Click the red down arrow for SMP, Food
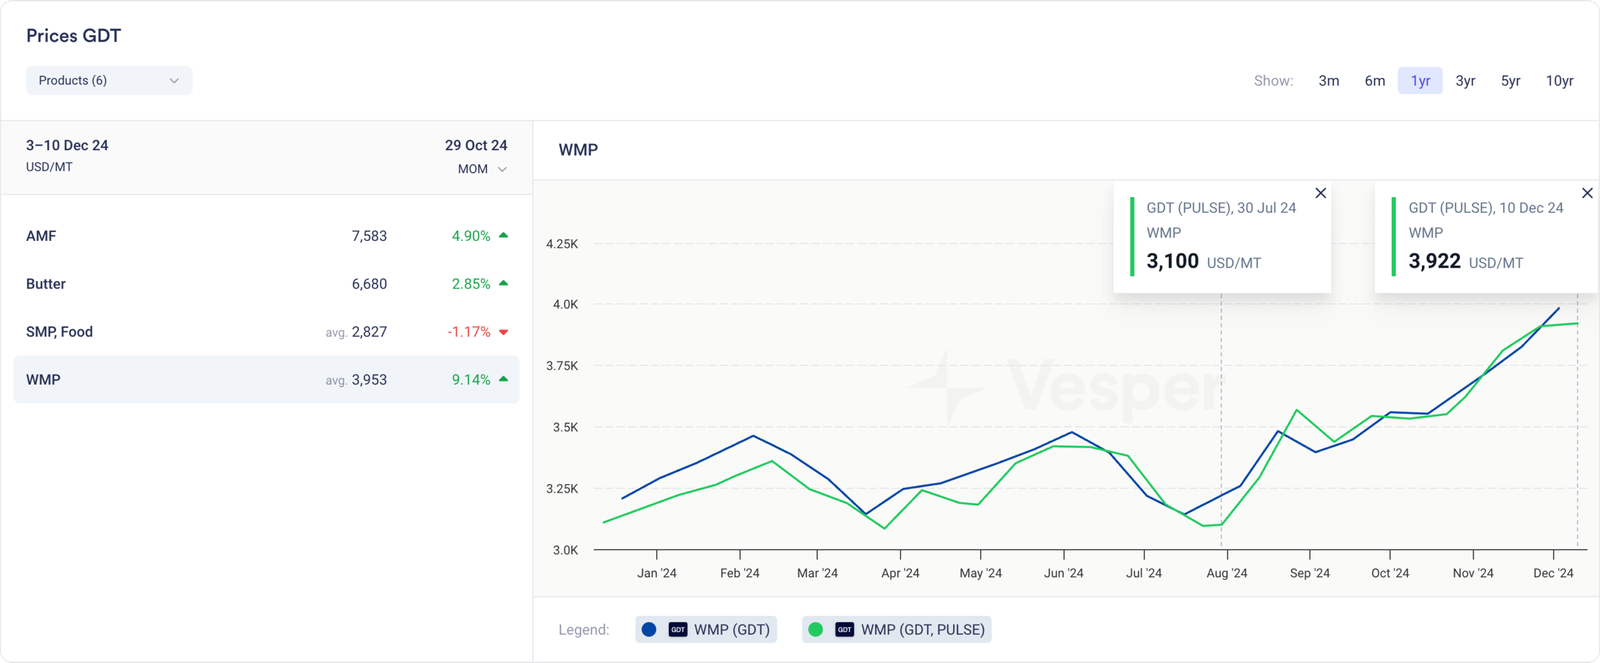Viewport: 1600px width, 663px height. [x=503, y=332]
